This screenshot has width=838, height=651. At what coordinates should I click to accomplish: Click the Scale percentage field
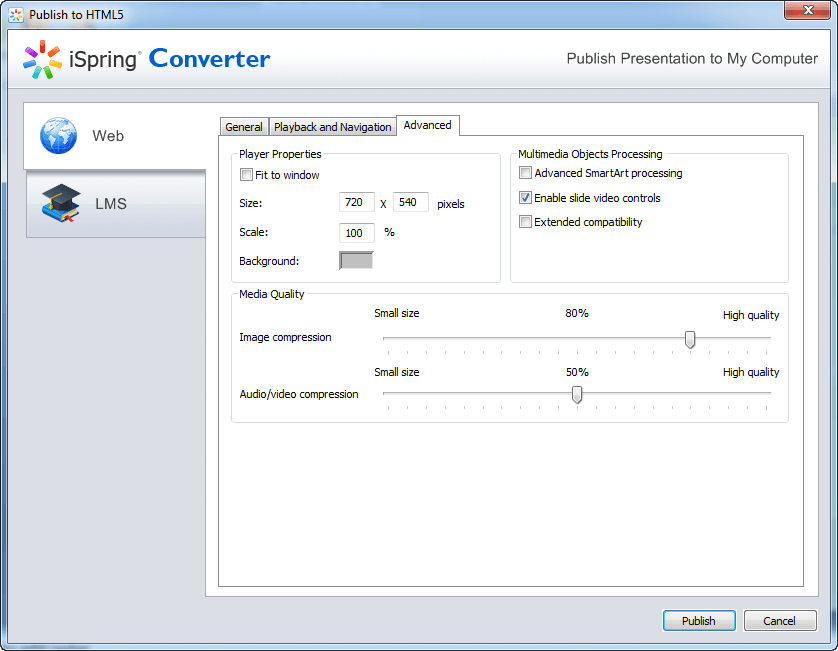coord(356,232)
